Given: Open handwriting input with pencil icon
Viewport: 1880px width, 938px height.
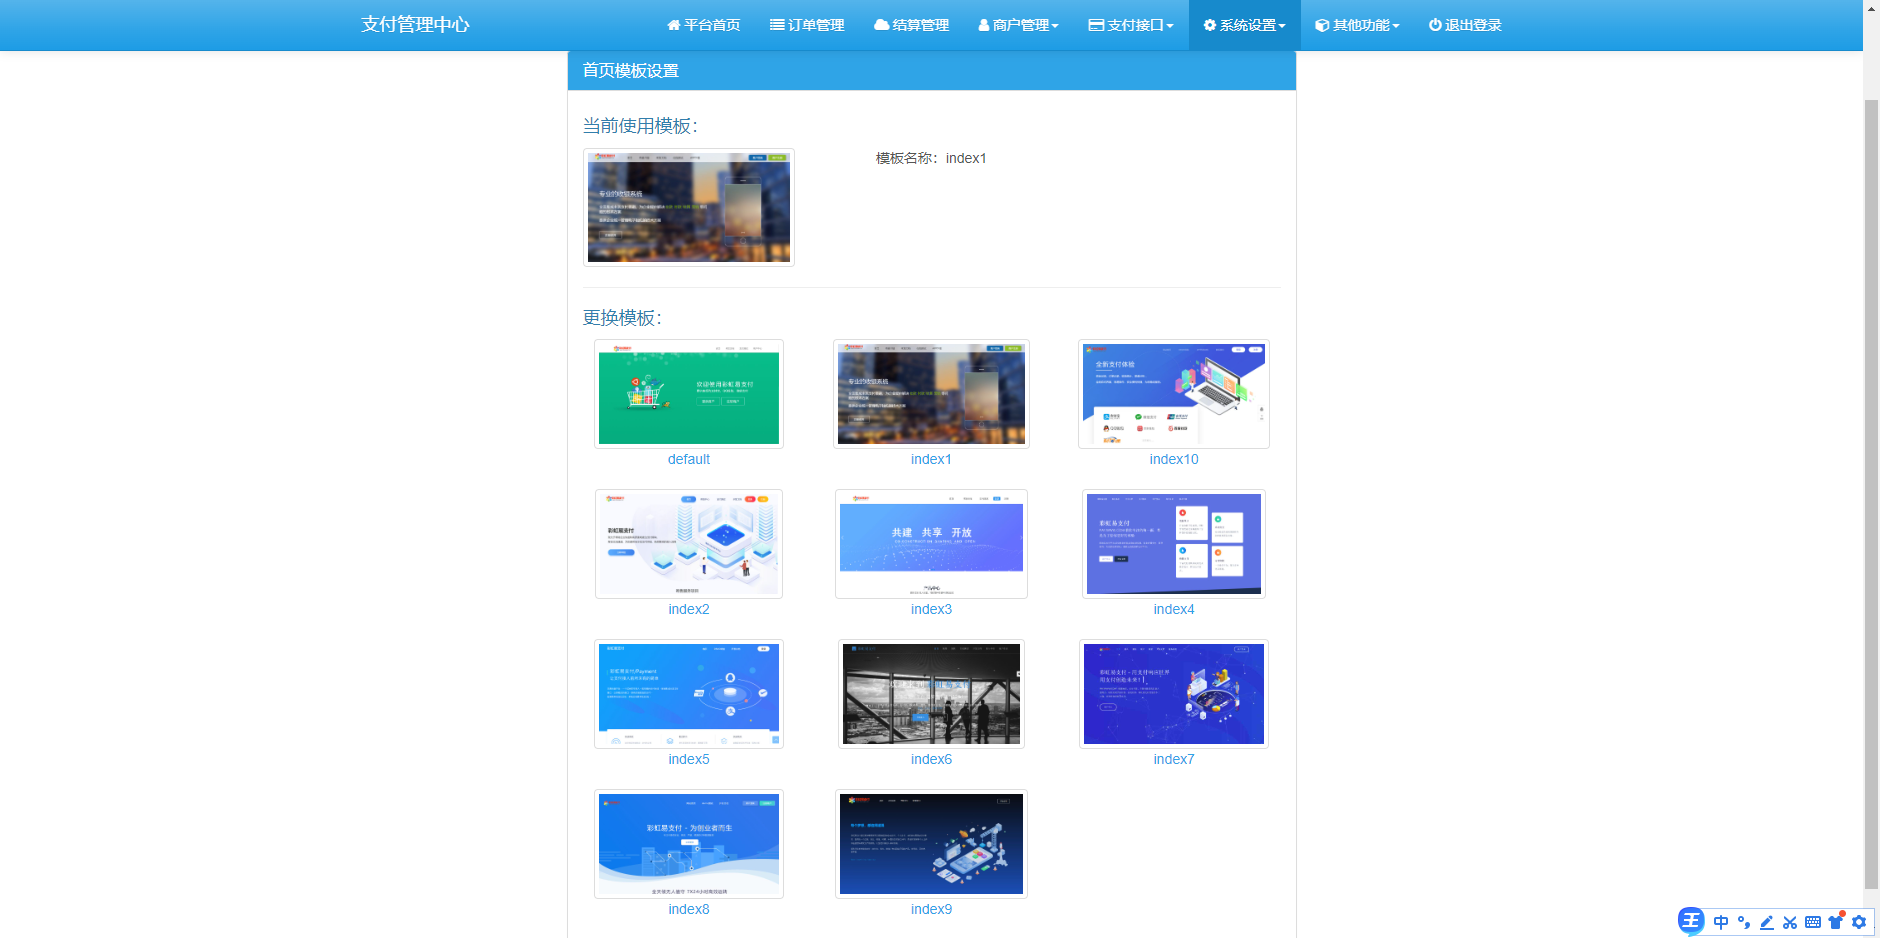Looking at the screenshot, I should tap(1767, 922).
